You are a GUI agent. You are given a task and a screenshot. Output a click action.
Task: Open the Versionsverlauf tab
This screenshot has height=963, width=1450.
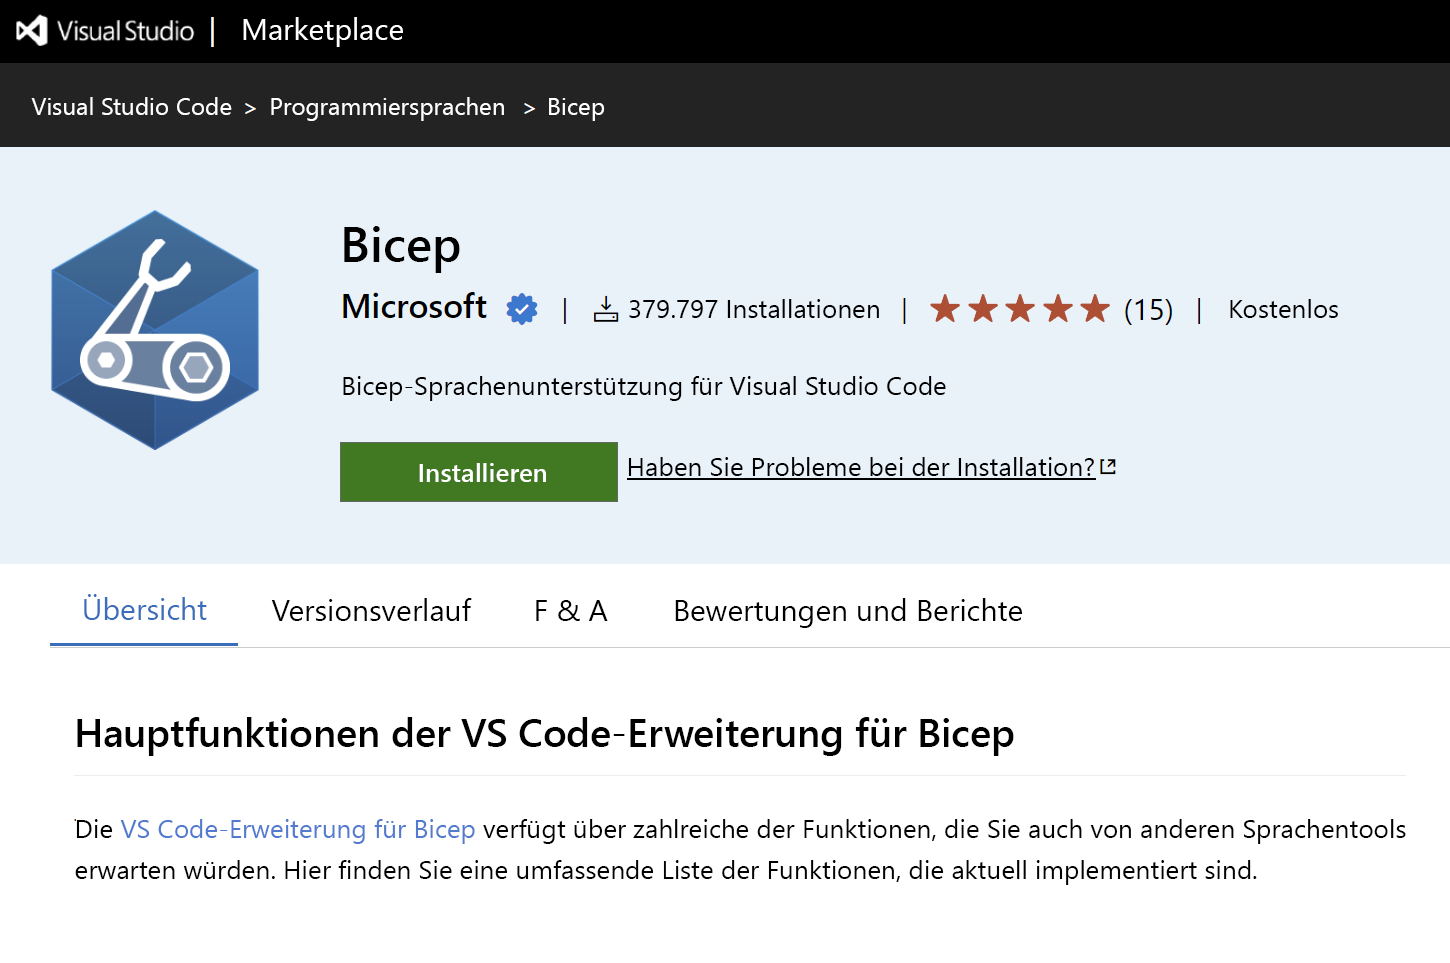click(x=371, y=610)
